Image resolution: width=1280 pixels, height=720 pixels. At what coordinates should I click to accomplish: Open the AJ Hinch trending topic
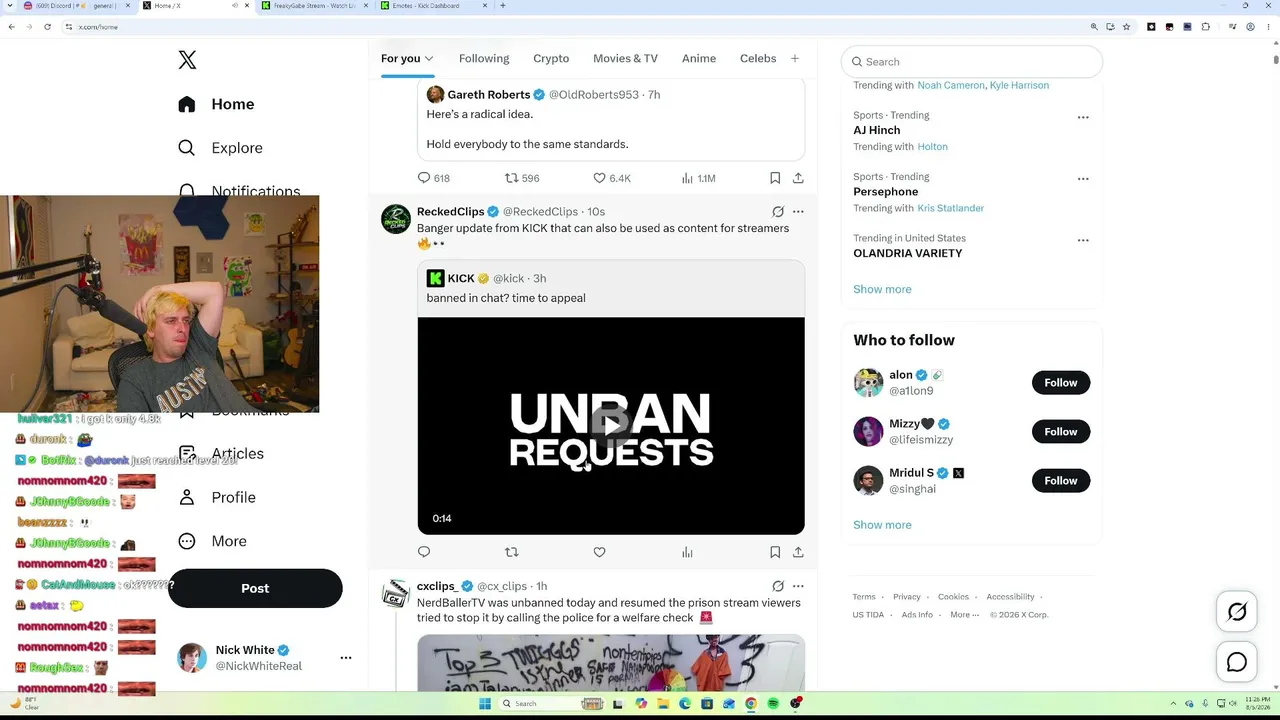click(877, 130)
